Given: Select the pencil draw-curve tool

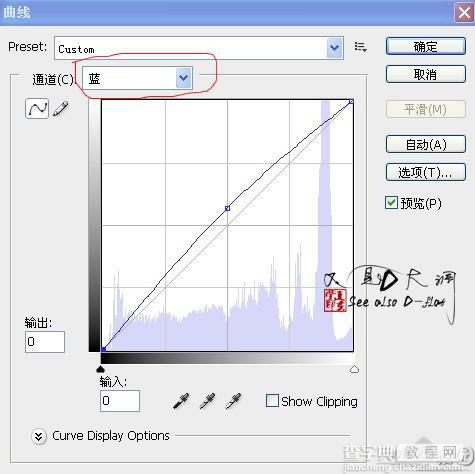Looking at the screenshot, I should click(x=61, y=109).
